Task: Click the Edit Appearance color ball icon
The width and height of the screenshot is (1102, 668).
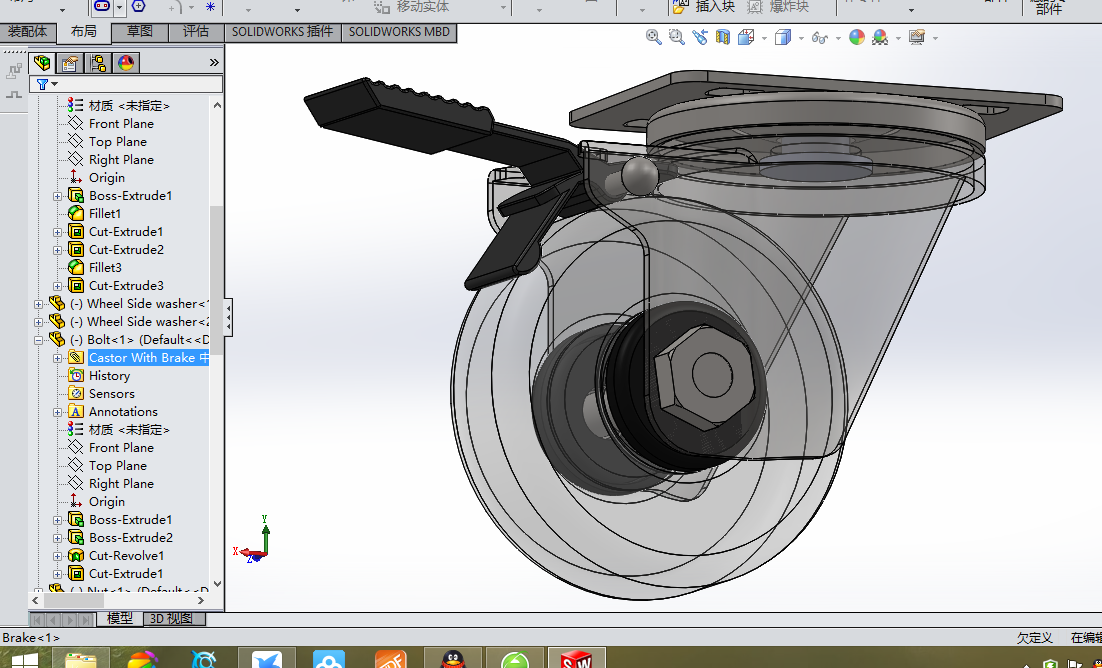Action: coord(857,37)
